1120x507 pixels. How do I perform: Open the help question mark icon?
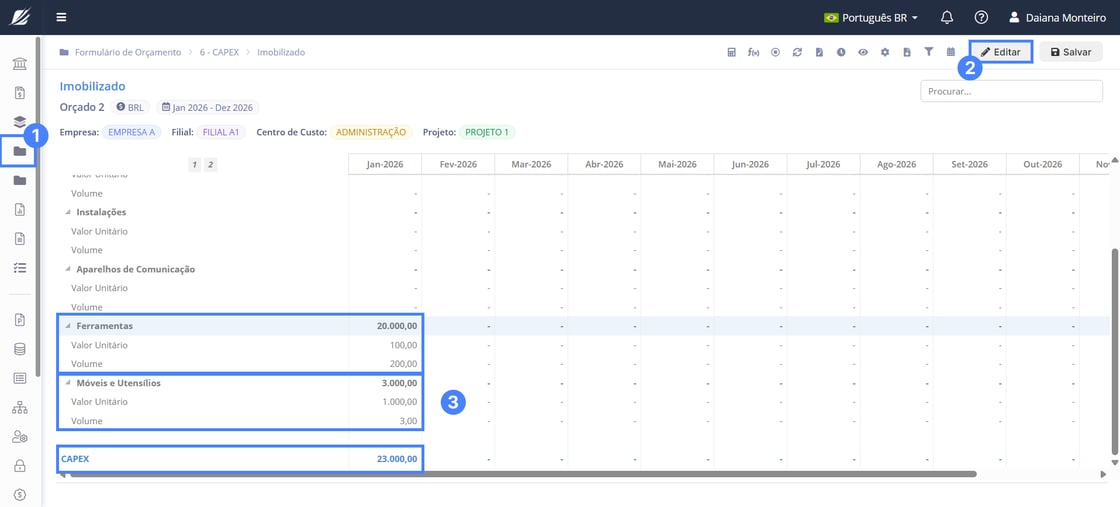(x=981, y=17)
